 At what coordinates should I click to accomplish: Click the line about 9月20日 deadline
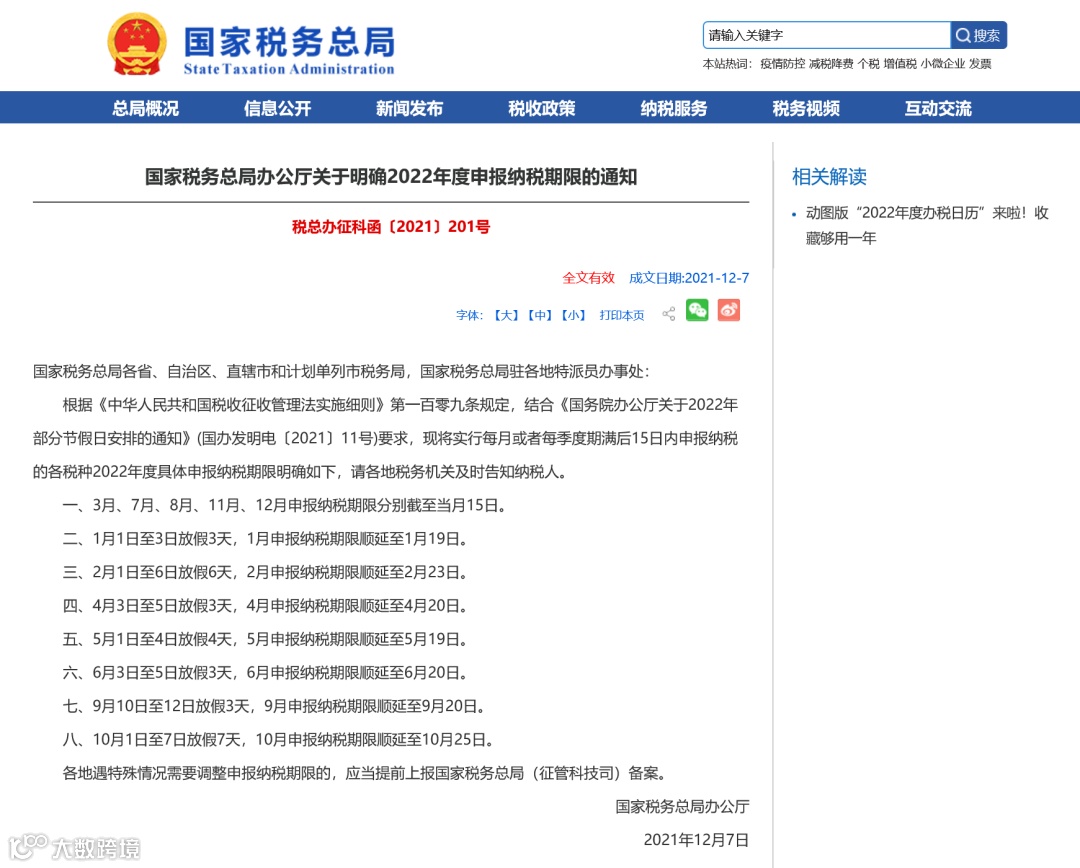275,706
